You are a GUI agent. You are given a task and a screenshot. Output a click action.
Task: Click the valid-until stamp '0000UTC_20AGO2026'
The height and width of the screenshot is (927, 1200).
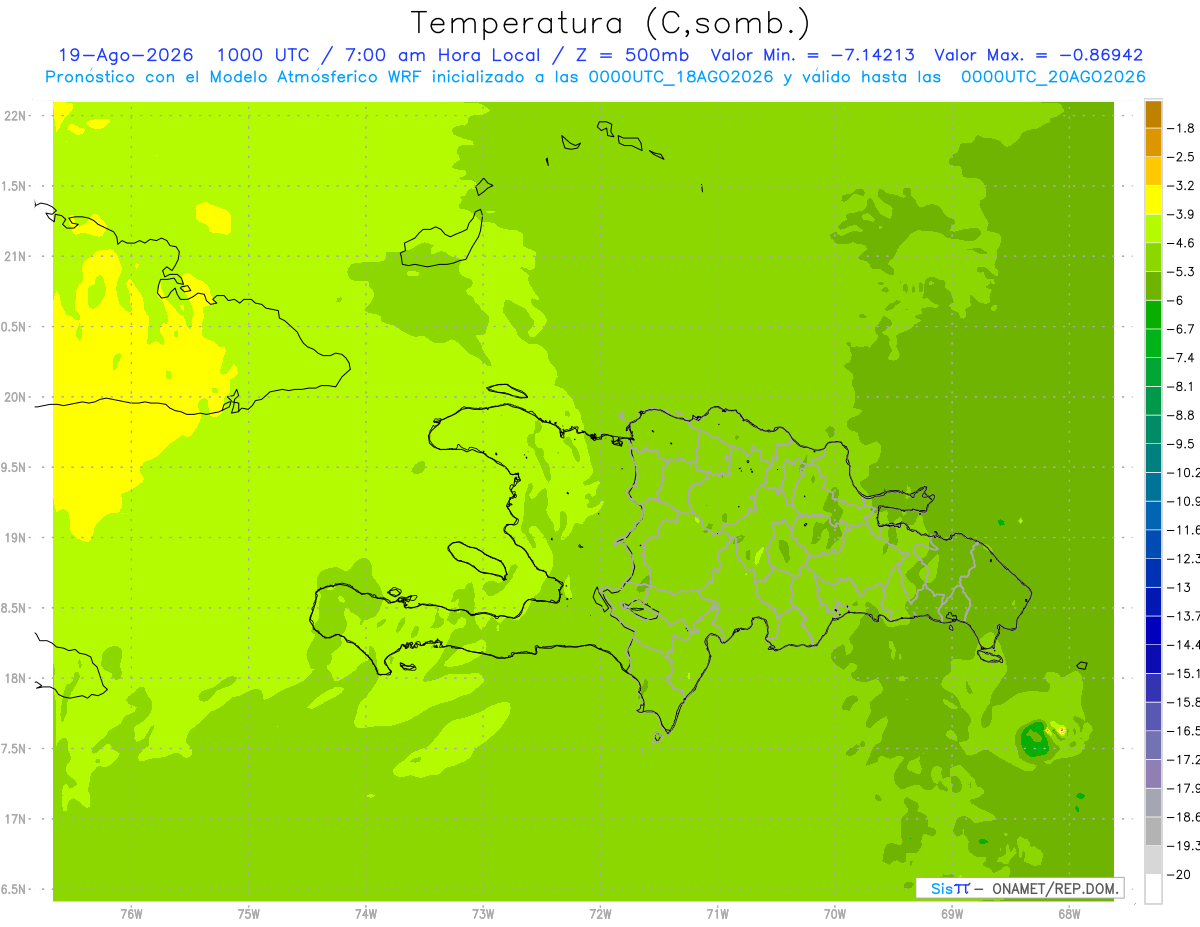[x=1053, y=77]
